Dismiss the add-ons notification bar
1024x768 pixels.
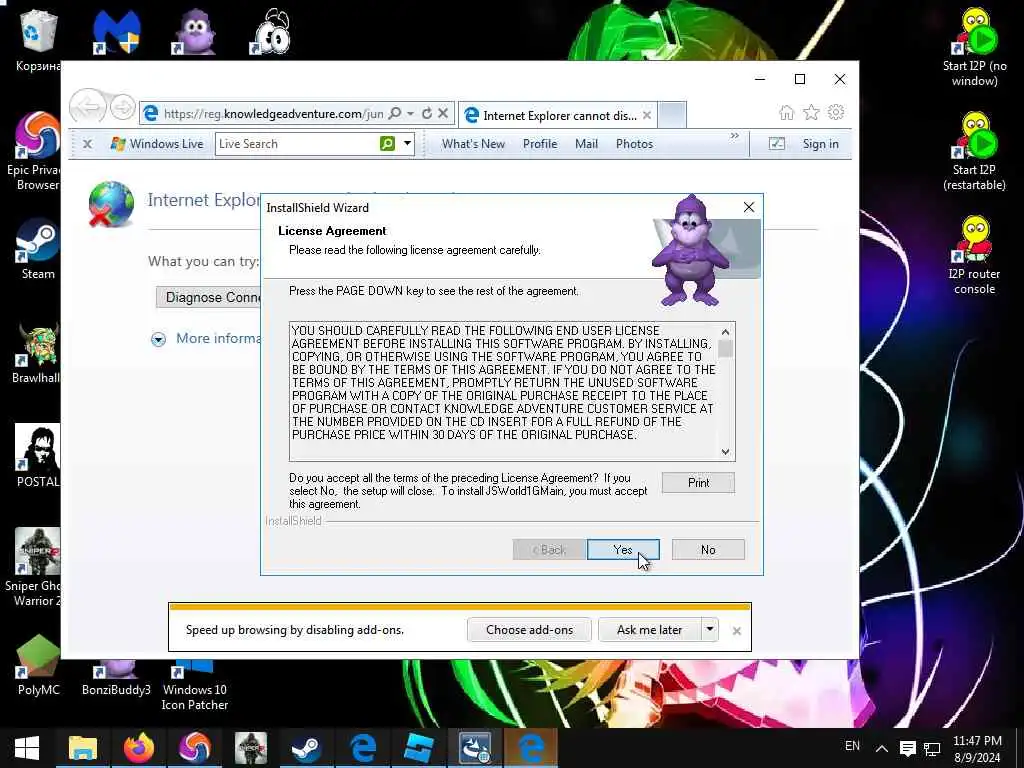pyautogui.click(x=737, y=631)
